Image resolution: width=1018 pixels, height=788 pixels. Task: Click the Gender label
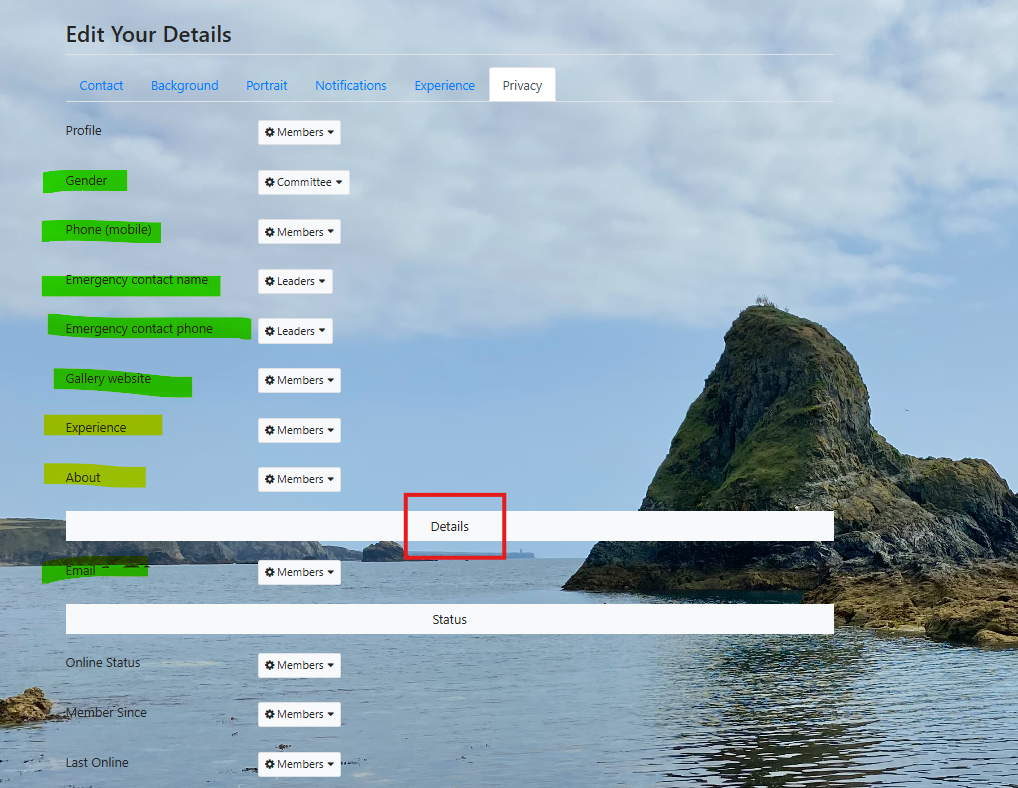pos(86,180)
